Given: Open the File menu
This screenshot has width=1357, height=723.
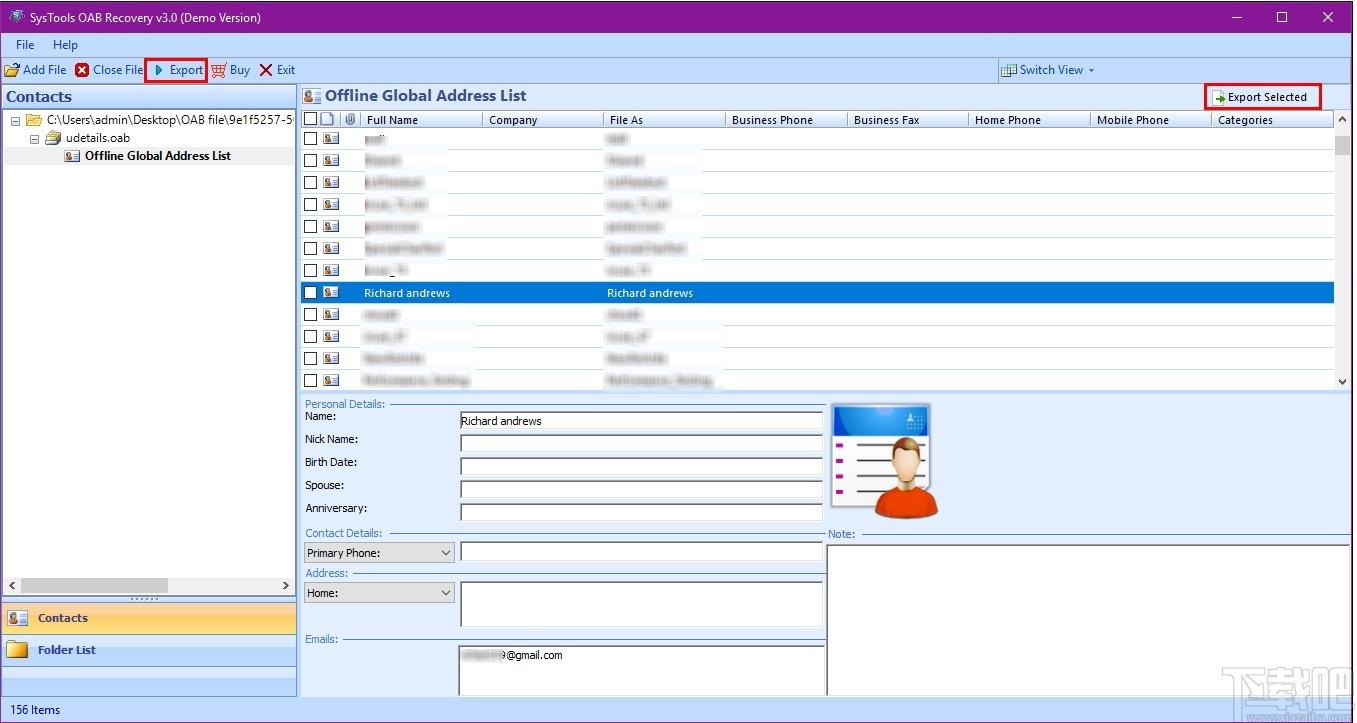Looking at the screenshot, I should pos(25,45).
